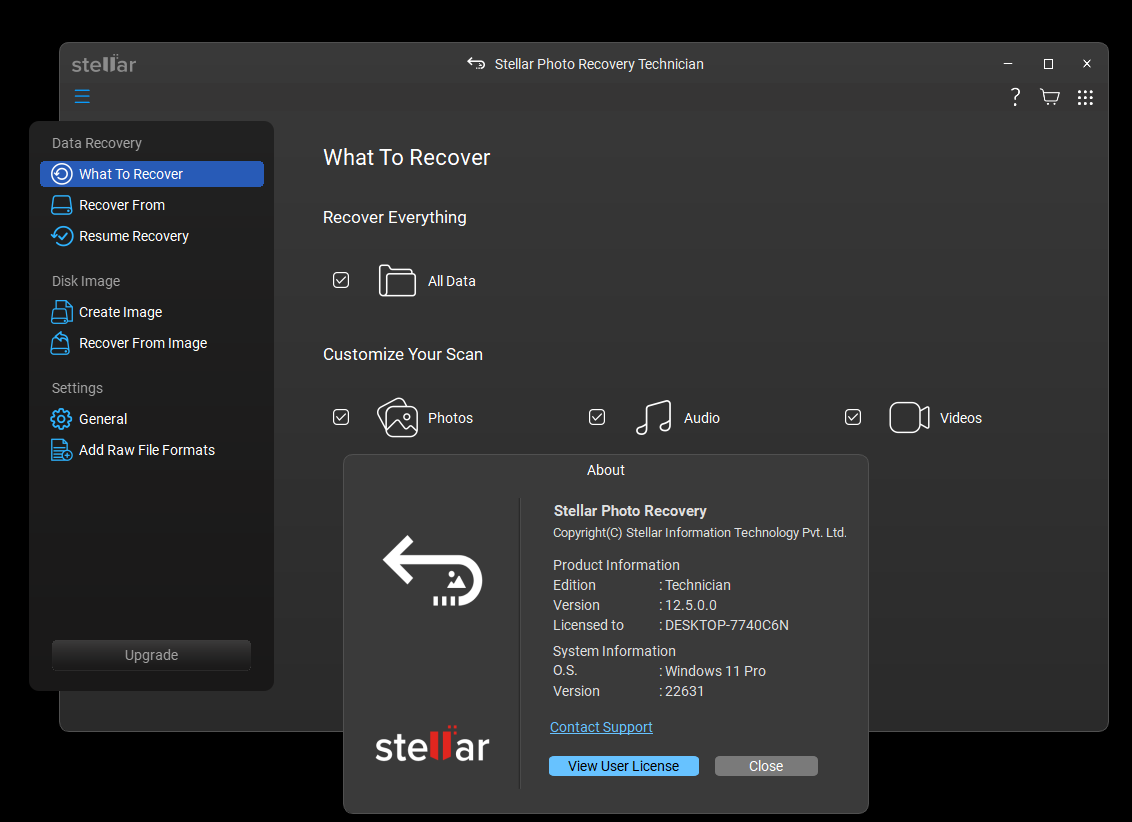Click the Disk Image section label
1132x822 pixels.
pyautogui.click(x=86, y=281)
